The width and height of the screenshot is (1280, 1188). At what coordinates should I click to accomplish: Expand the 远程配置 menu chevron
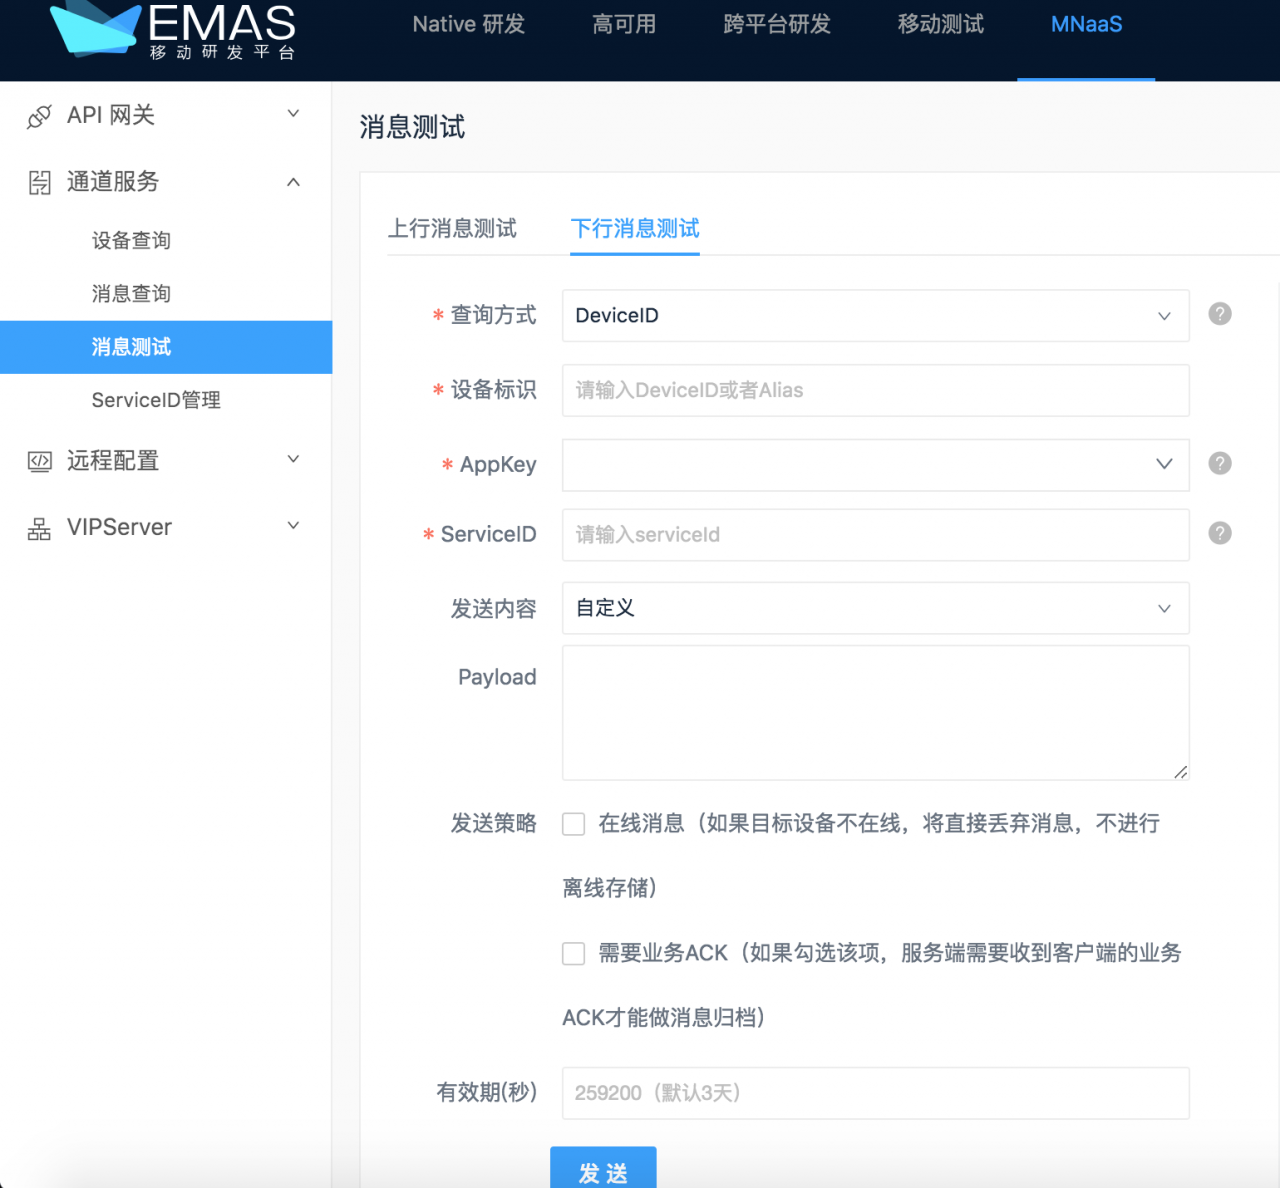pyautogui.click(x=293, y=459)
